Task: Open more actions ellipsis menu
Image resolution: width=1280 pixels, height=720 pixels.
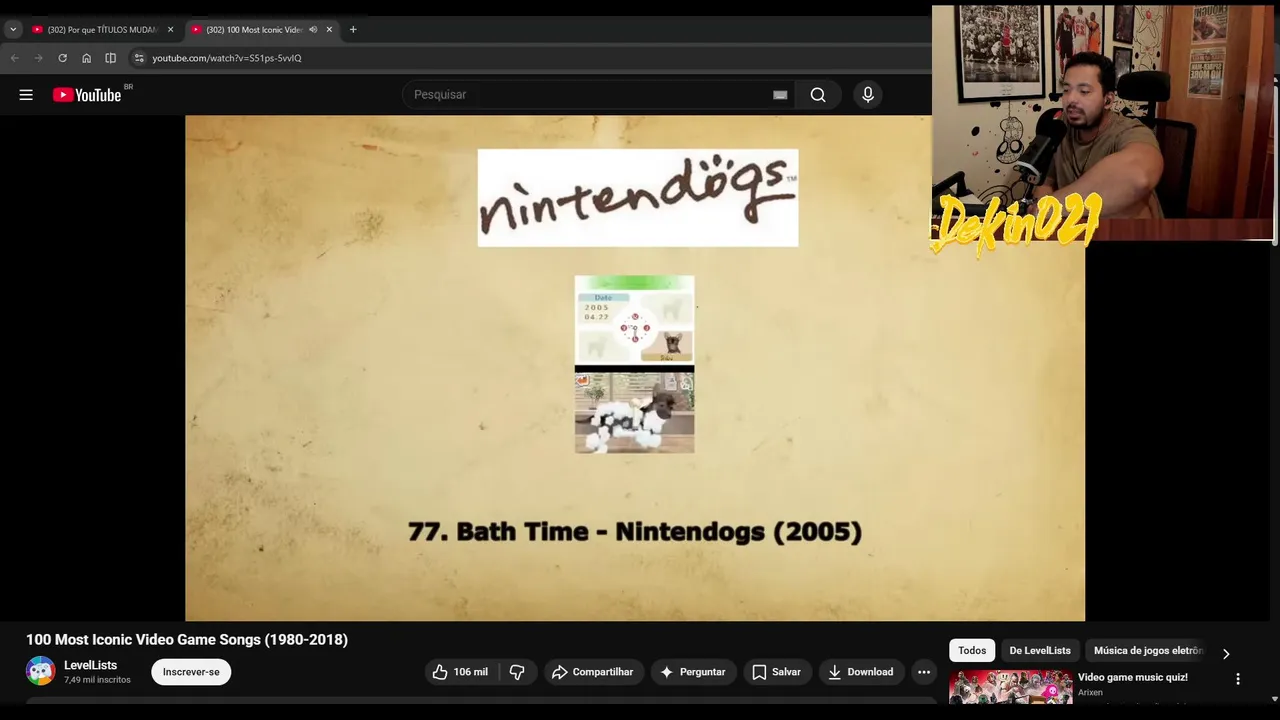Action: [x=924, y=672]
